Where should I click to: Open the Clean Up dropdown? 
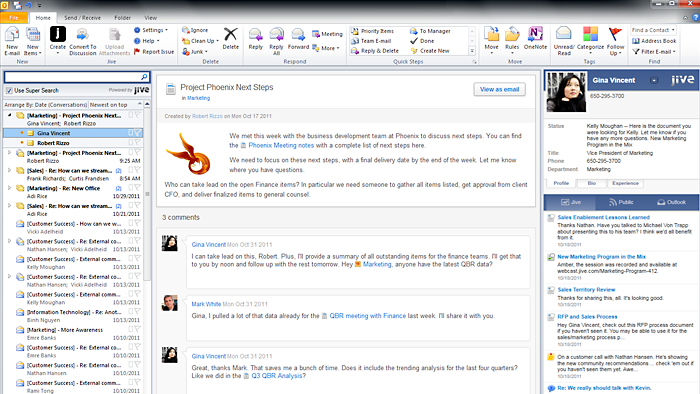200,41
